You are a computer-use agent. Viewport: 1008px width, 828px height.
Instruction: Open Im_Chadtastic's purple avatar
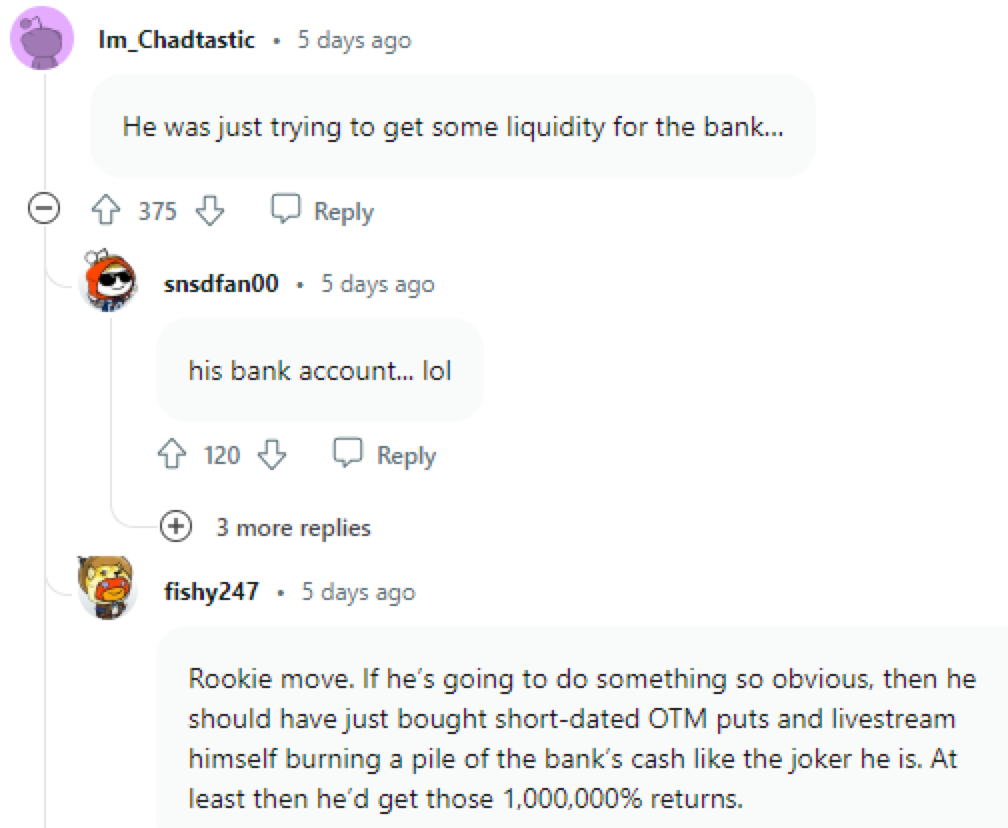[42, 39]
